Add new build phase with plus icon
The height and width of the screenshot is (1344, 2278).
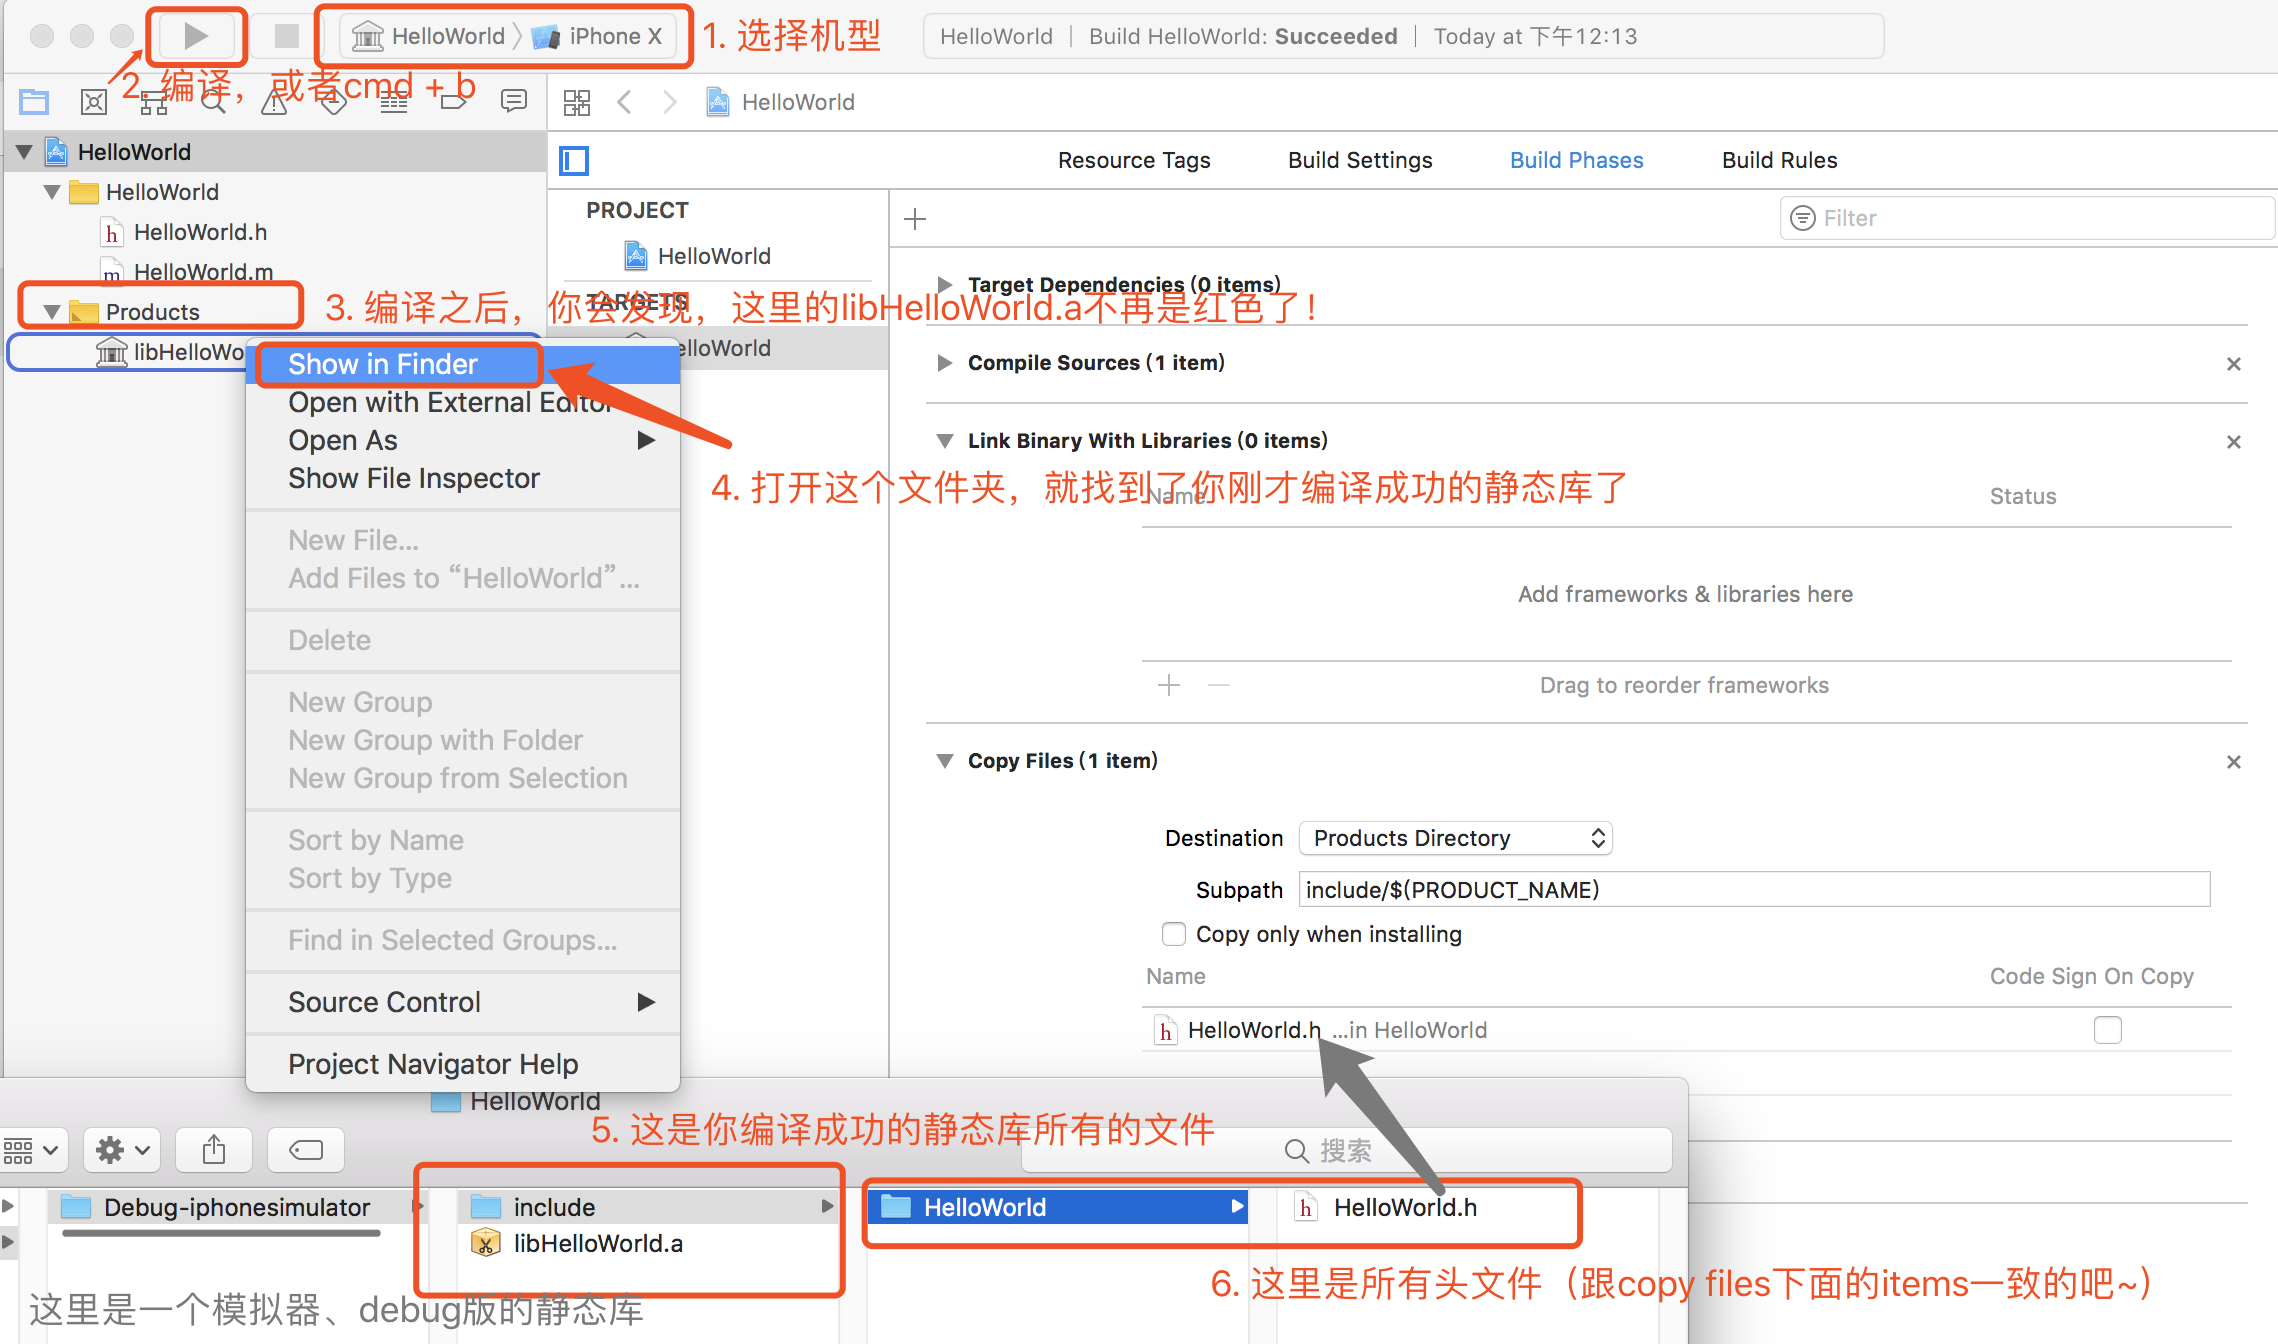tap(914, 219)
